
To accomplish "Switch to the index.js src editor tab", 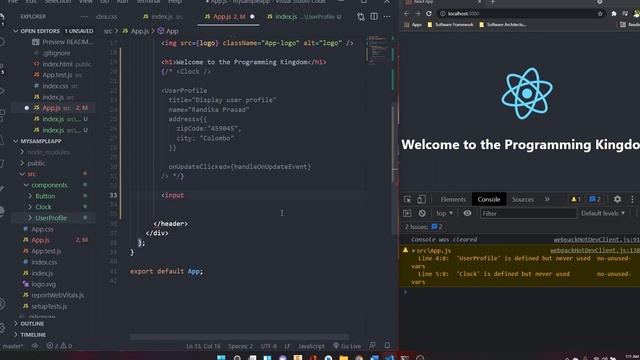I will pyautogui.click(x=163, y=17).
